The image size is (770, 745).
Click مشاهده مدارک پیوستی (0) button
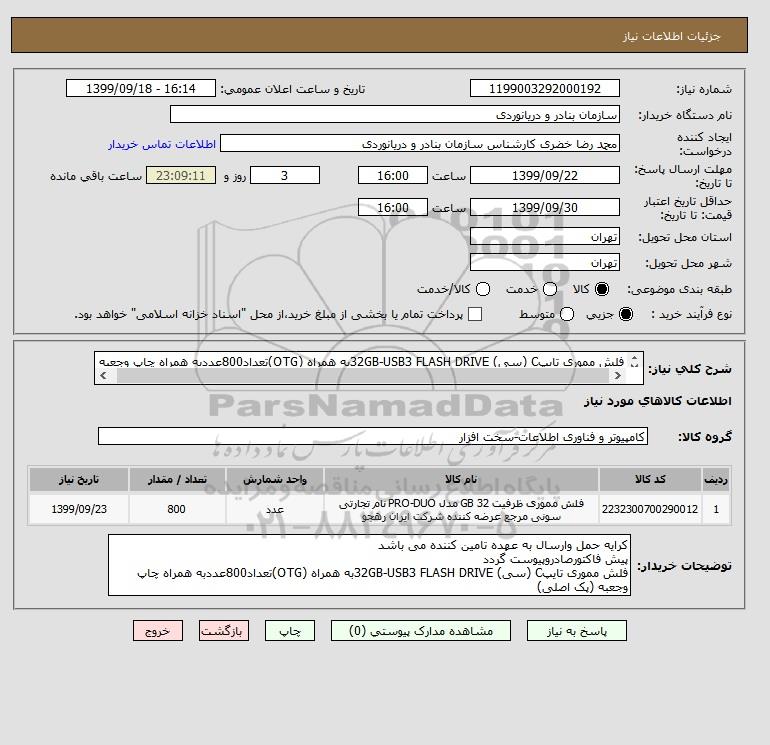coord(421,631)
